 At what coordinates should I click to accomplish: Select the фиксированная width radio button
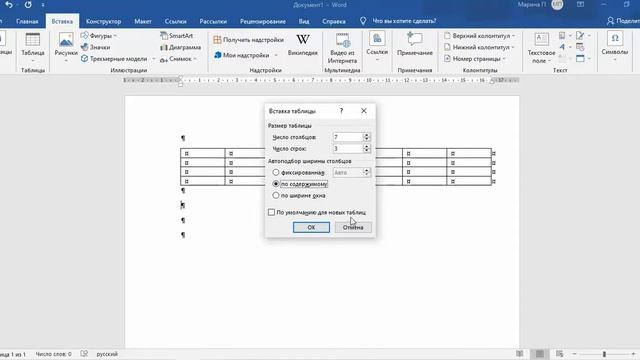coord(276,173)
